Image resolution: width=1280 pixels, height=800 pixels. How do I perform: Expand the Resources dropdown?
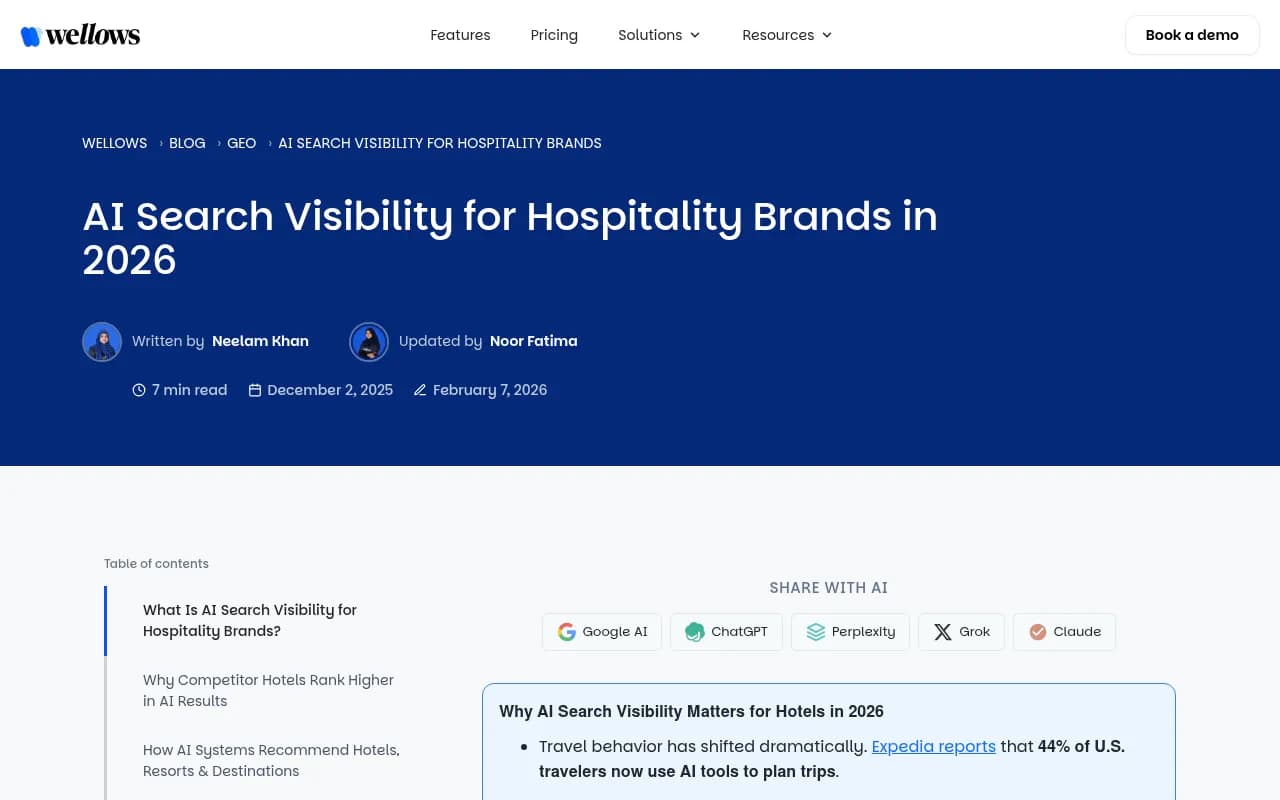tap(787, 35)
